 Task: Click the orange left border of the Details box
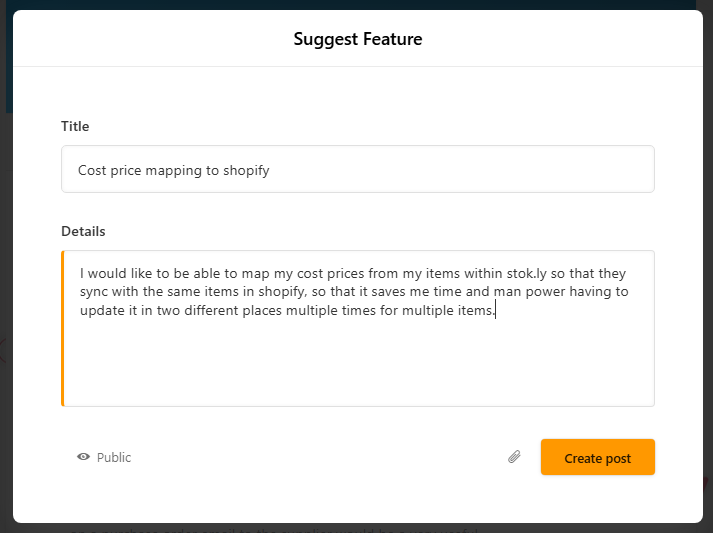[63, 328]
